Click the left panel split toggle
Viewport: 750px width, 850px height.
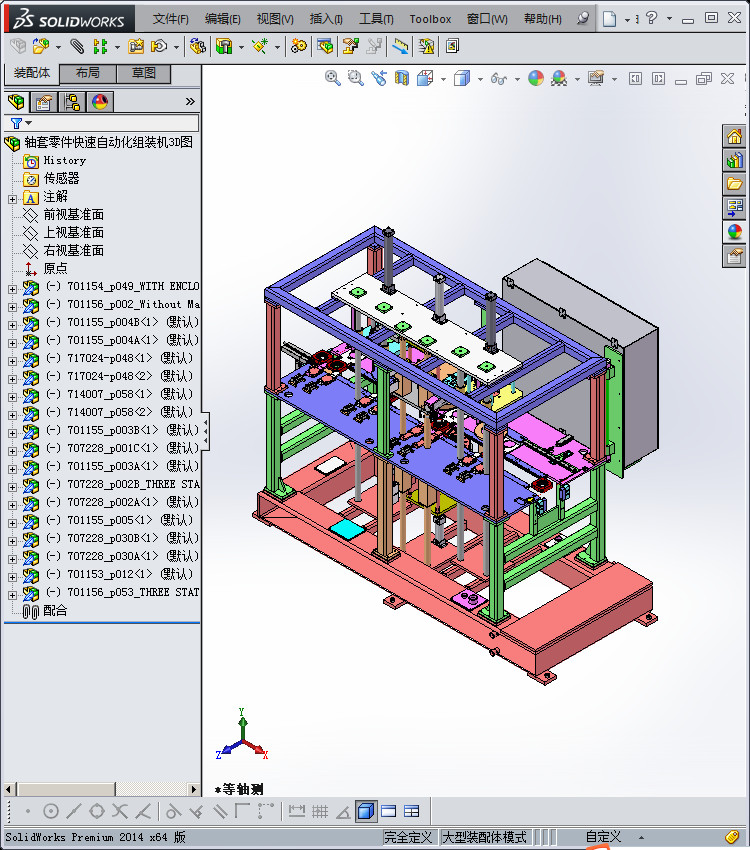(635, 79)
